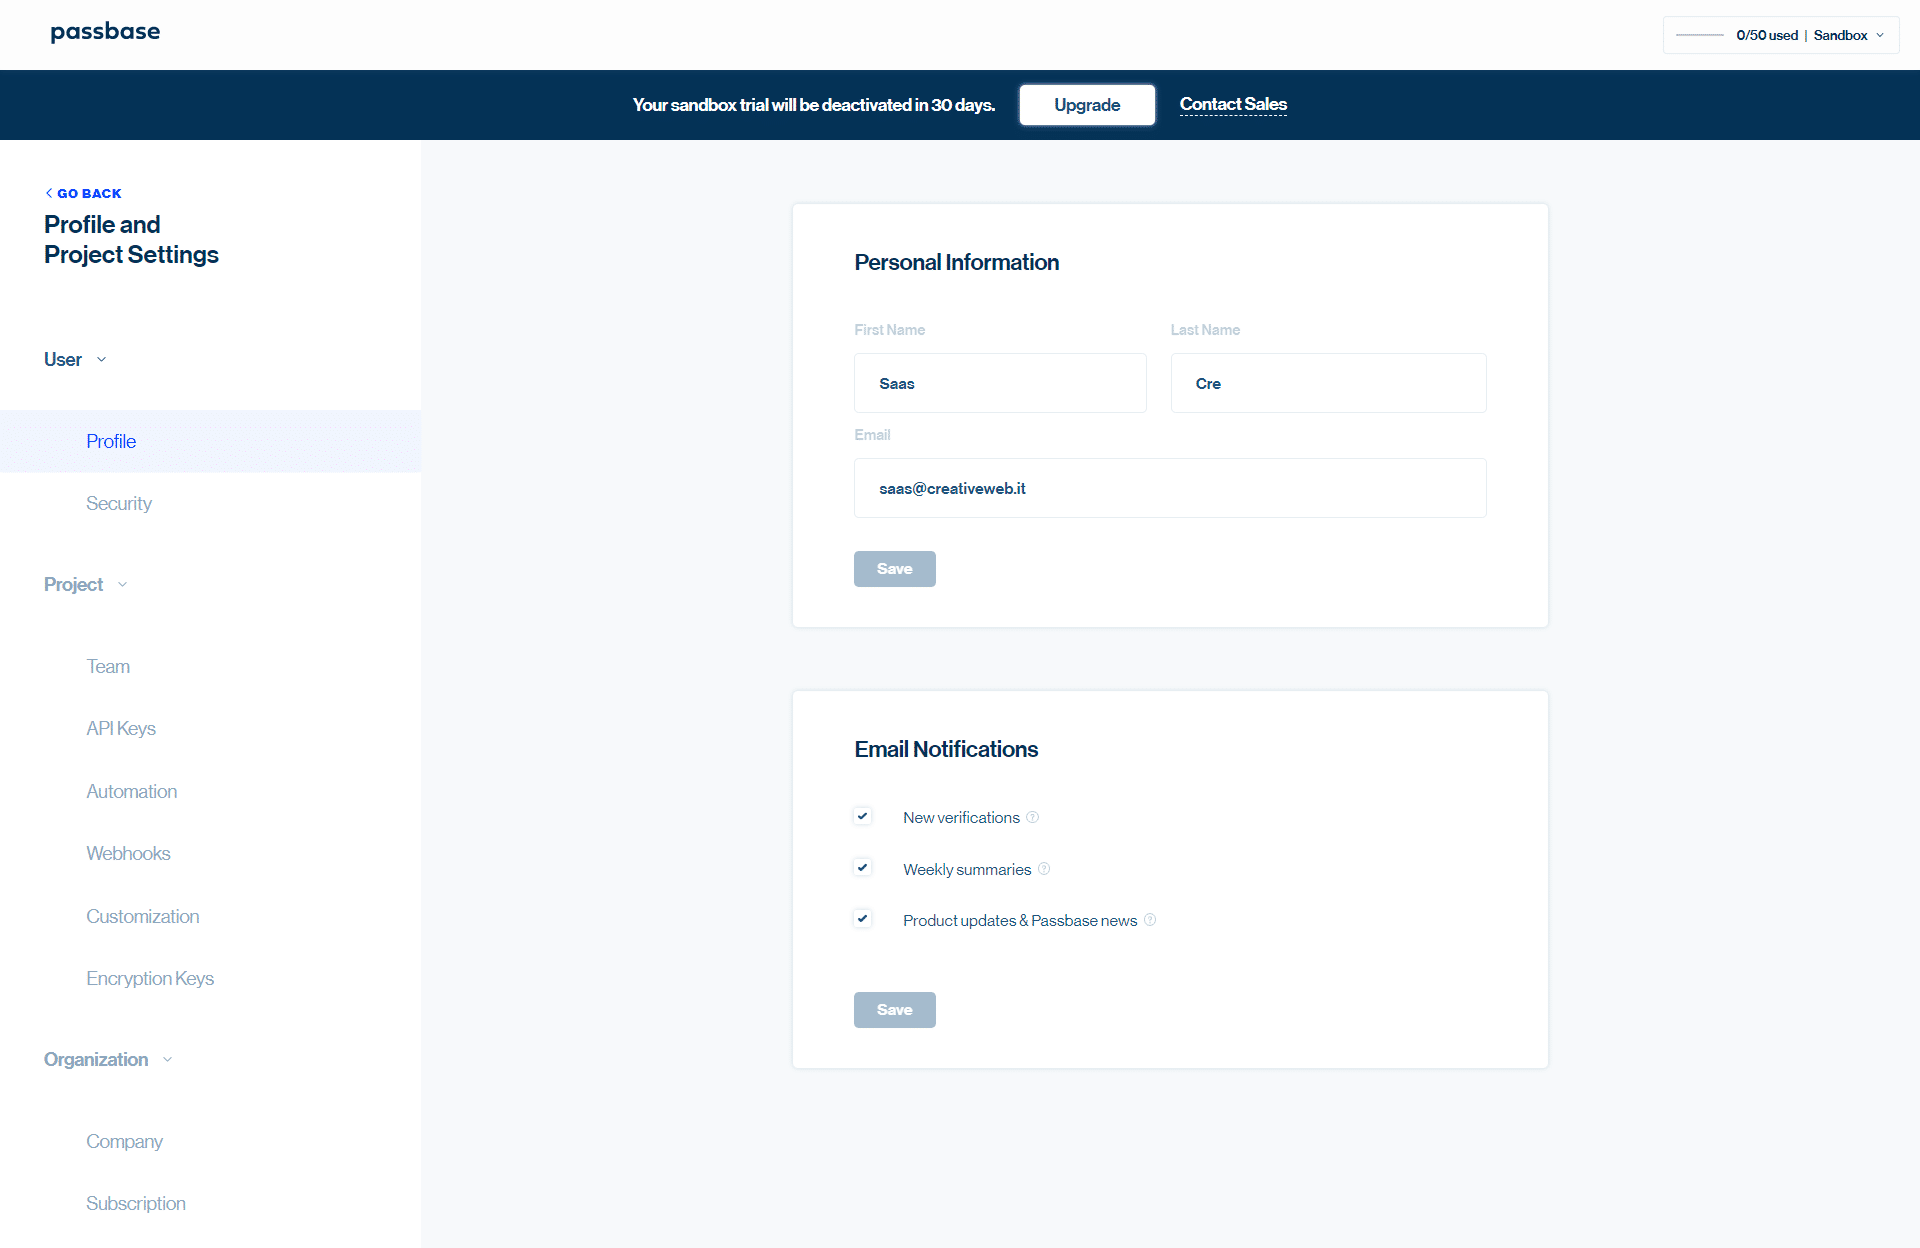
Task: Click the Contact Sales link
Action: (x=1231, y=104)
